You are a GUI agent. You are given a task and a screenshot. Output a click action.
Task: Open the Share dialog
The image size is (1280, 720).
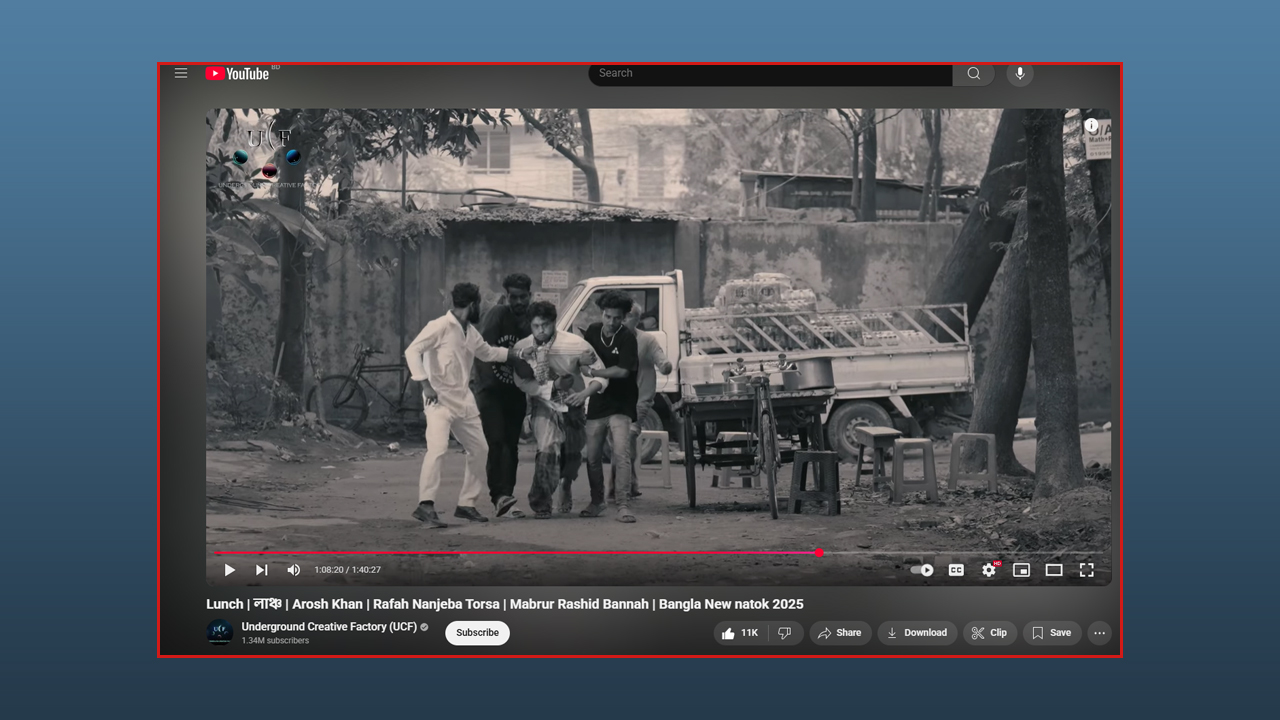(x=839, y=633)
